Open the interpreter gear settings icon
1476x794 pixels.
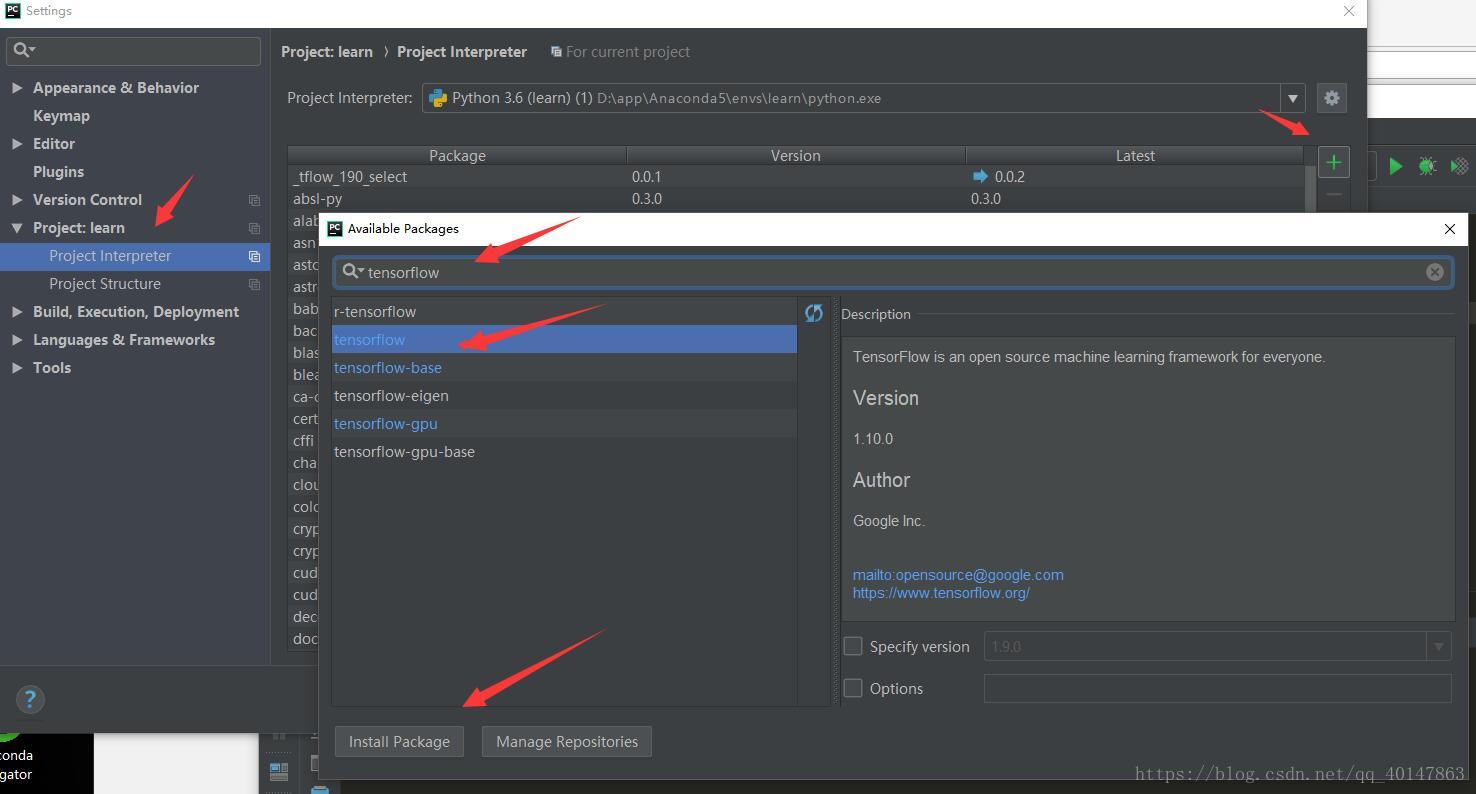(x=1331, y=98)
